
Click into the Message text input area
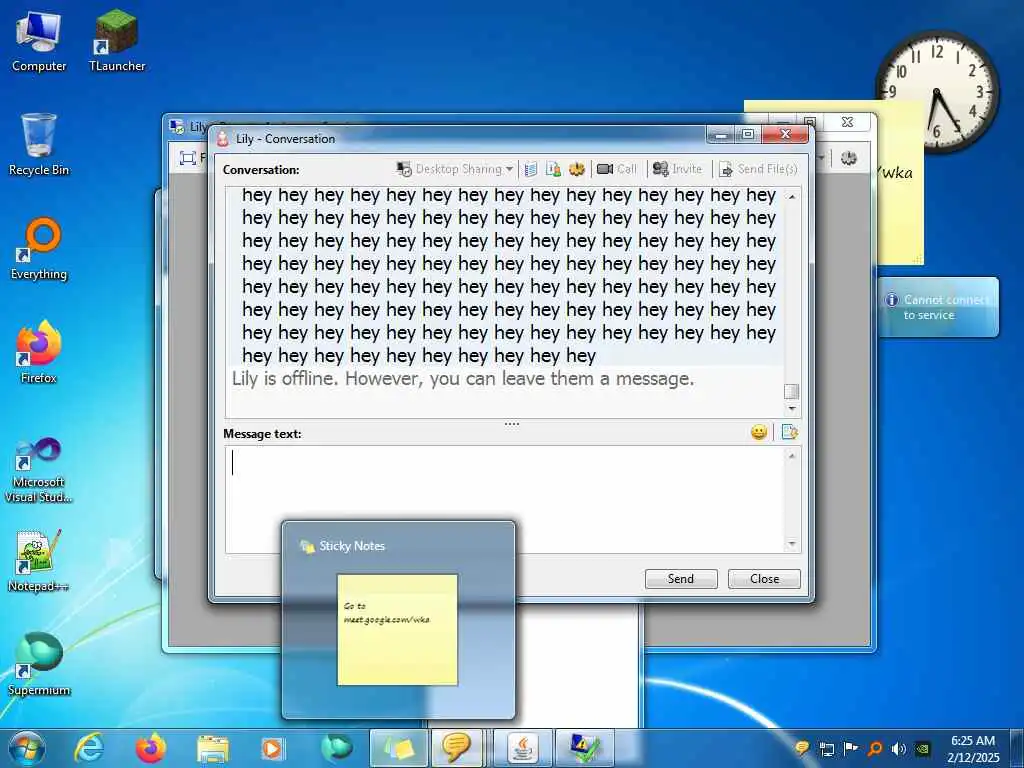coord(505,500)
